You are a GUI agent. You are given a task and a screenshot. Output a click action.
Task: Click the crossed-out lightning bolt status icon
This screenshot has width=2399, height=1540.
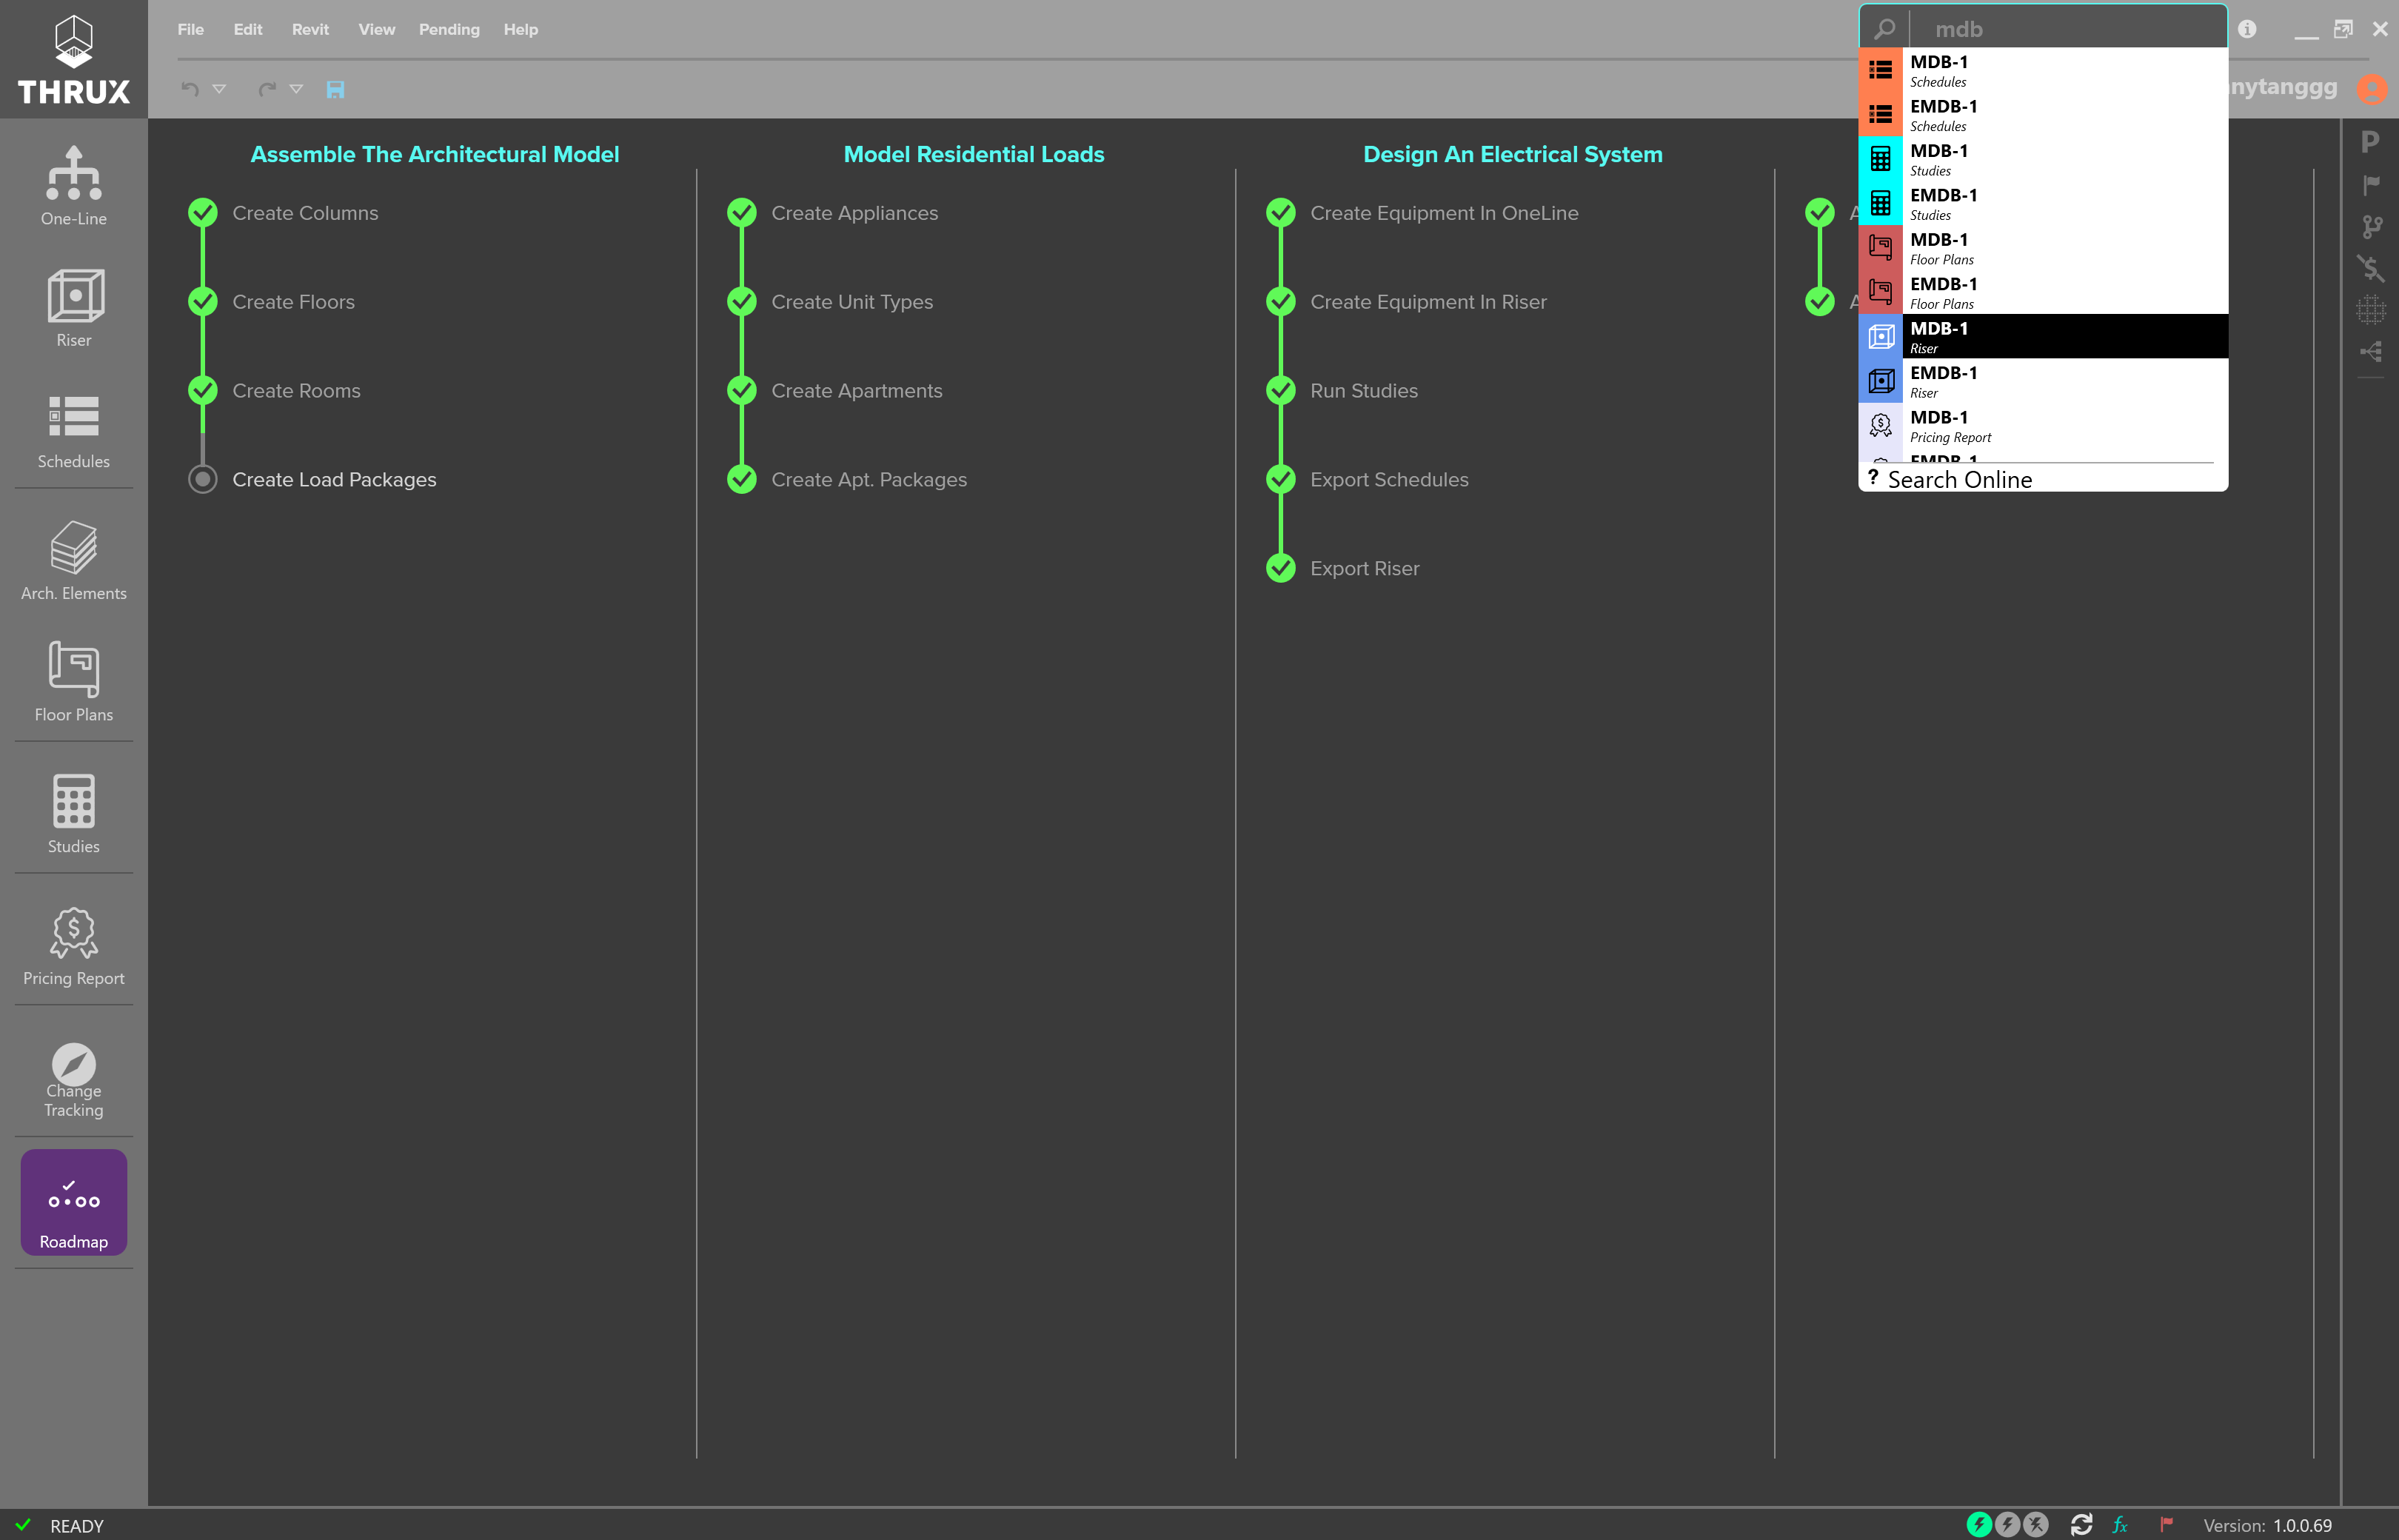pyautogui.click(x=2035, y=1524)
